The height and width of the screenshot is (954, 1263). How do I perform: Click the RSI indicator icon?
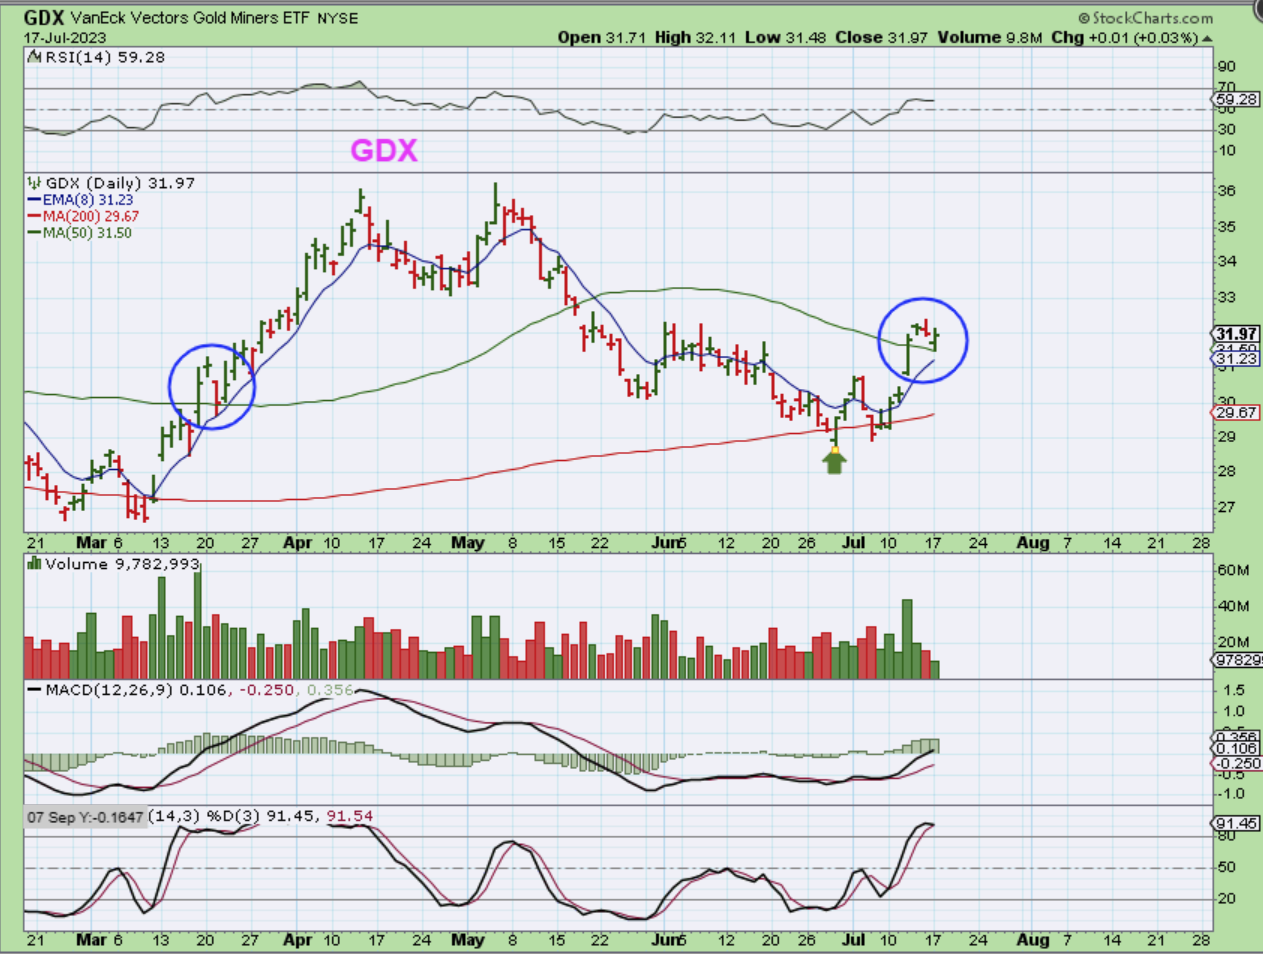coord(36,58)
